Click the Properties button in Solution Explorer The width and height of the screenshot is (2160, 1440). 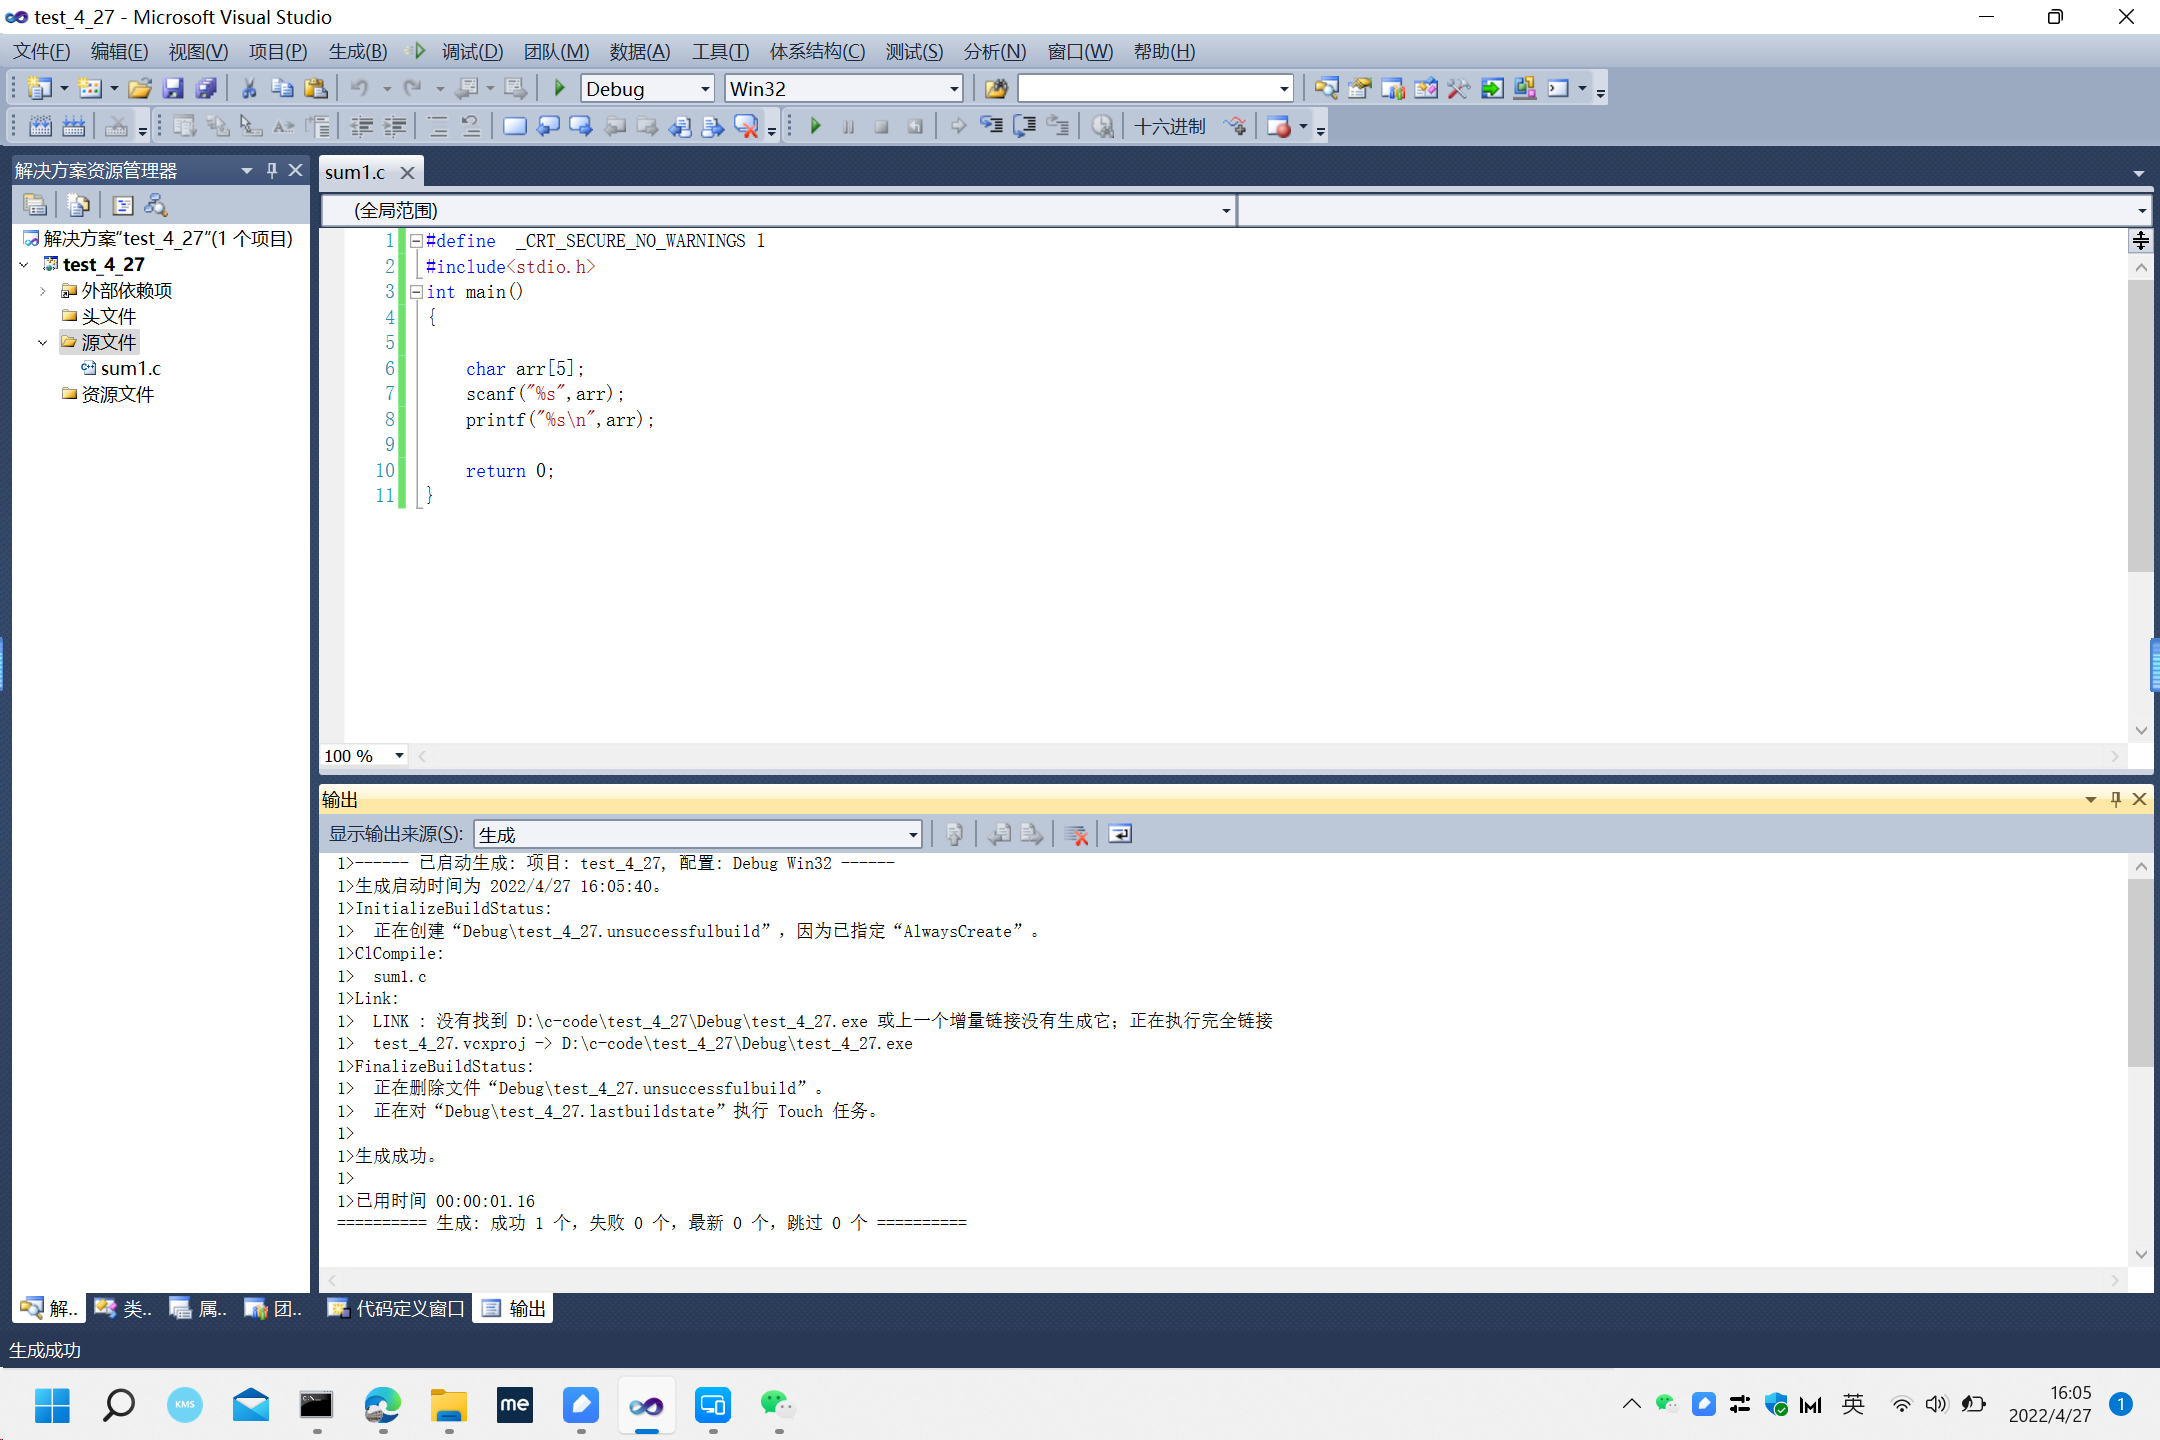click(x=35, y=205)
